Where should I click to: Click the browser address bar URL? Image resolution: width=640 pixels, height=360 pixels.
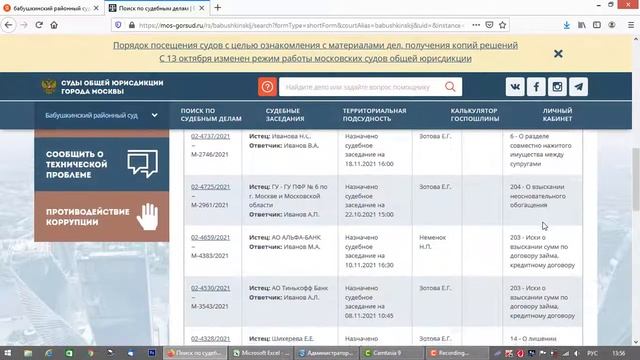click(x=301, y=25)
